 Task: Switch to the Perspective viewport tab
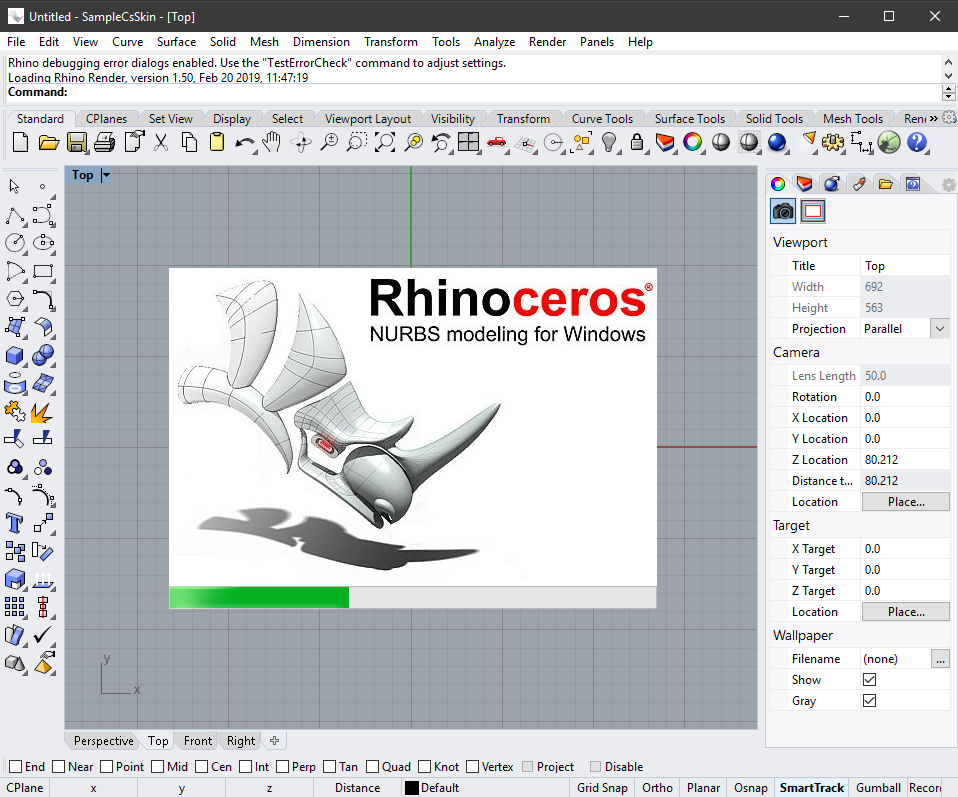point(103,741)
